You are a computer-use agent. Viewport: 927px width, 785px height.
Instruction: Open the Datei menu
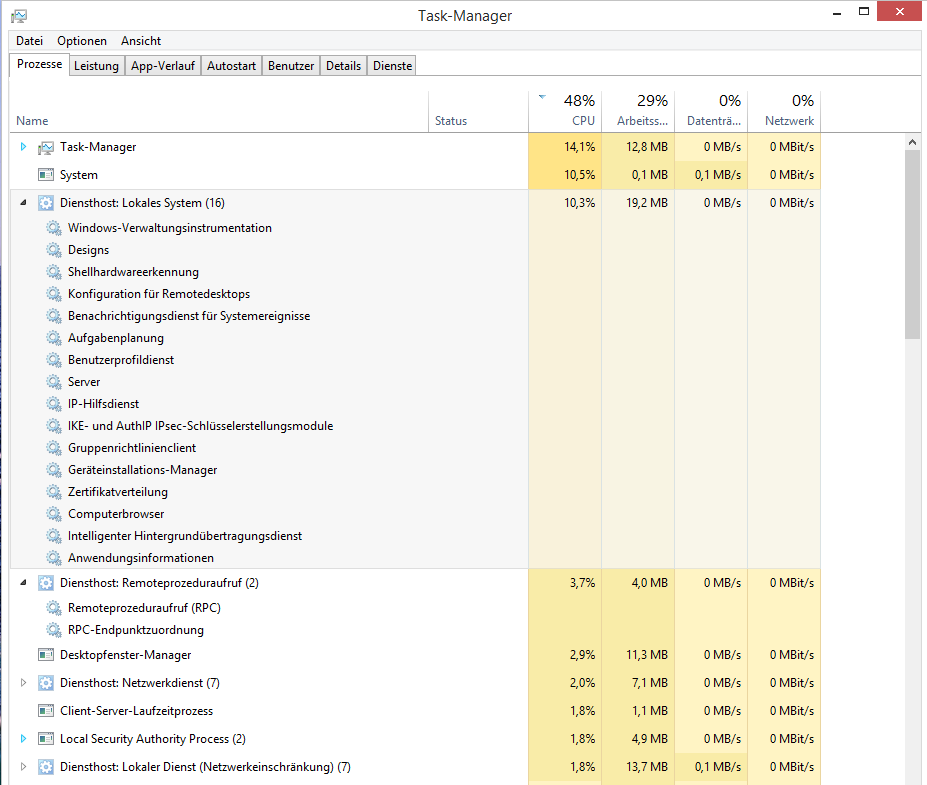click(30, 41)
